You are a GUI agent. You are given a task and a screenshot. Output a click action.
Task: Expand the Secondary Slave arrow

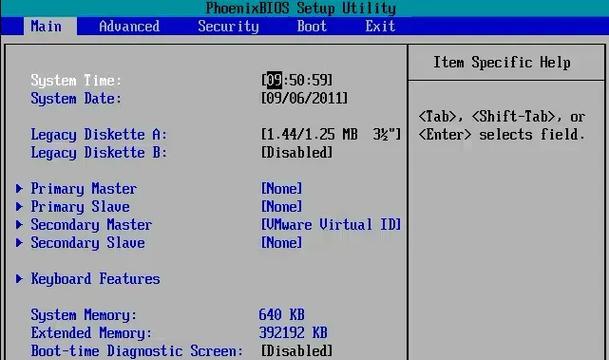point(19,243)
